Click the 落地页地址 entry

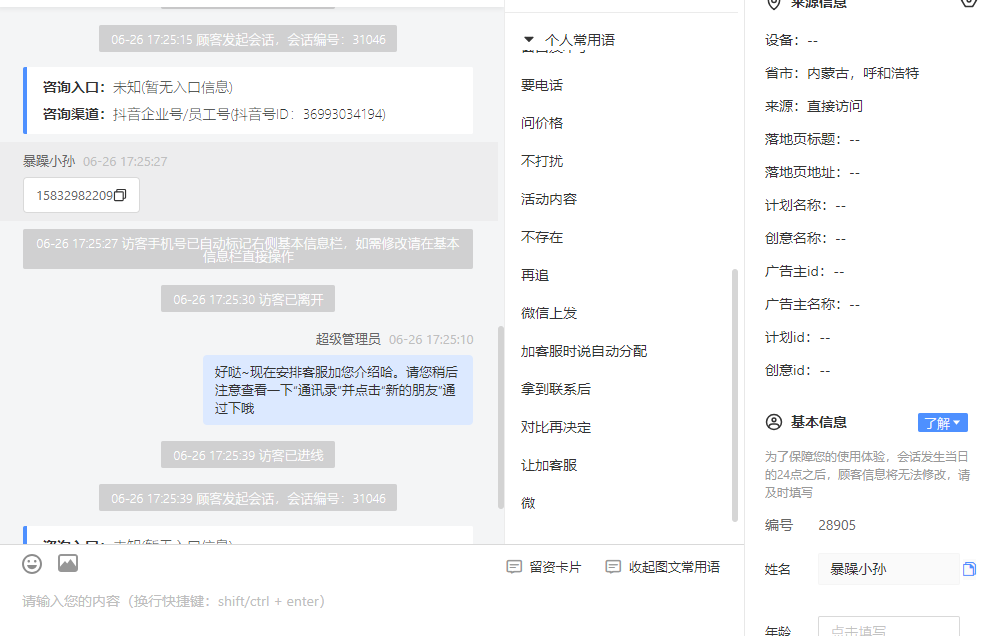tap(813, 172)
